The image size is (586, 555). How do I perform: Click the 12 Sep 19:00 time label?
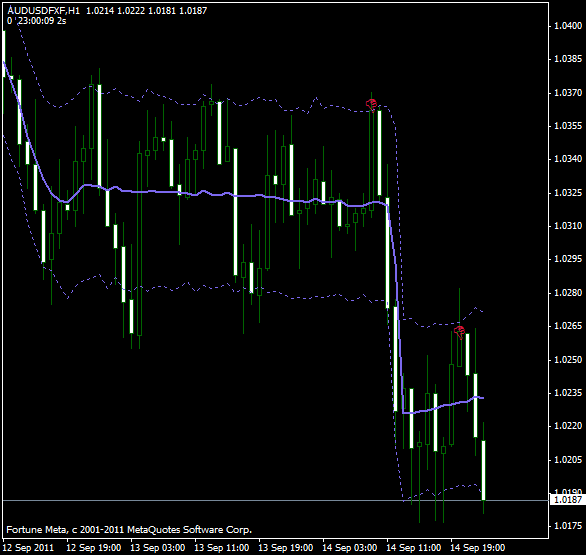[x=93, y=548]
